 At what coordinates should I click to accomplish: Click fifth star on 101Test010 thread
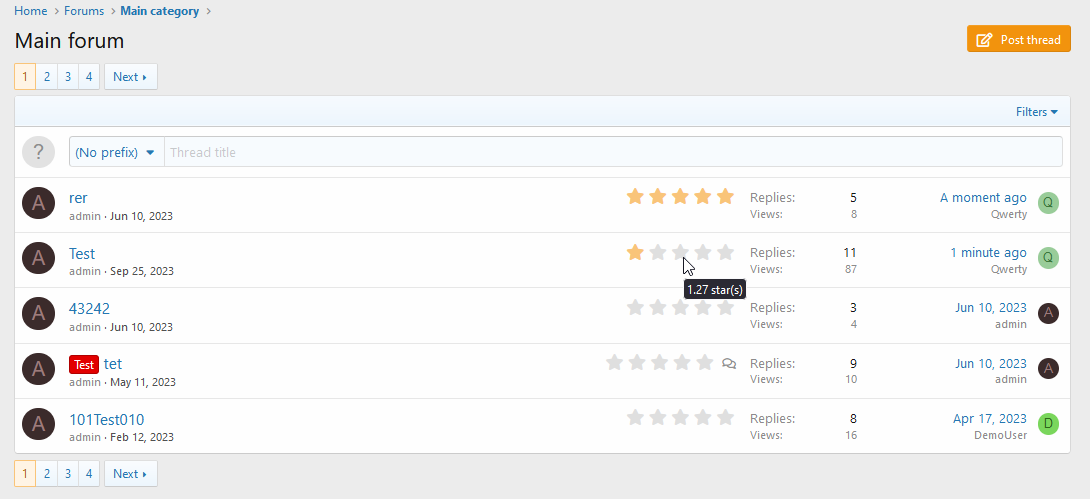725,417
